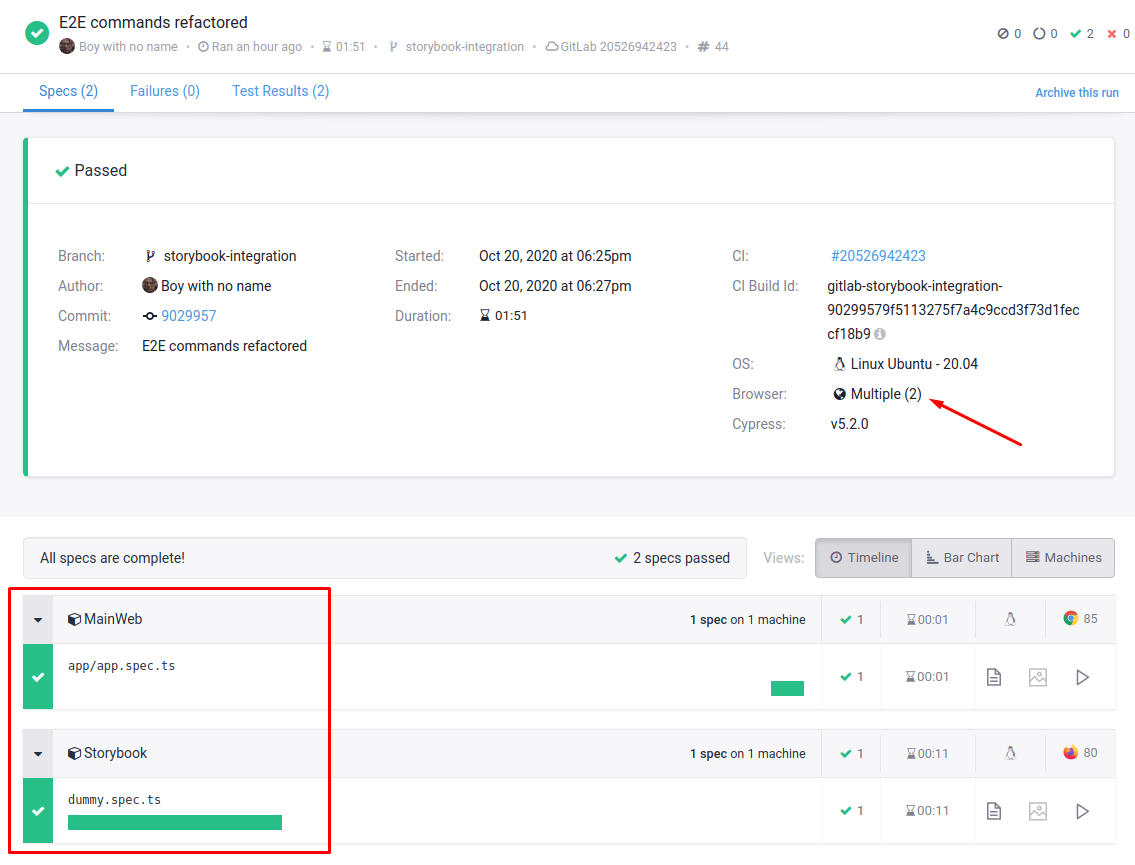Image resolution: width=1135 pixels, height=865 pixels.
Task: Click the info icon beside CI Build Id
Action: click(880, 334)
